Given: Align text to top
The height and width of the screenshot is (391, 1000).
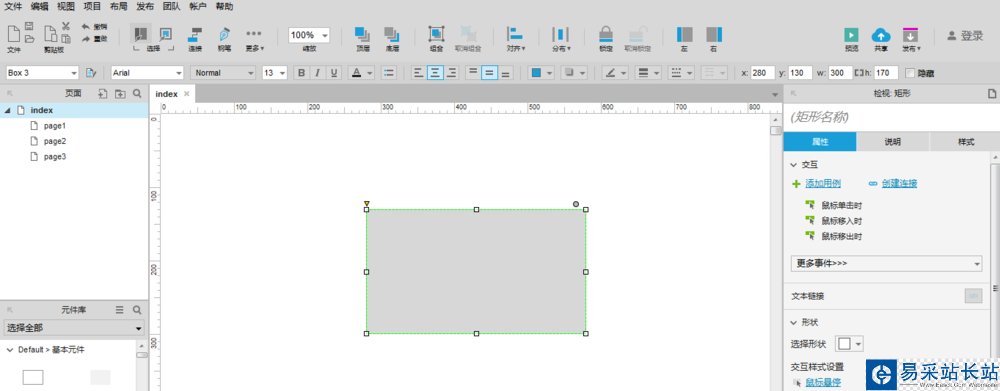Looking at the screenshot, I should (473, 73).
